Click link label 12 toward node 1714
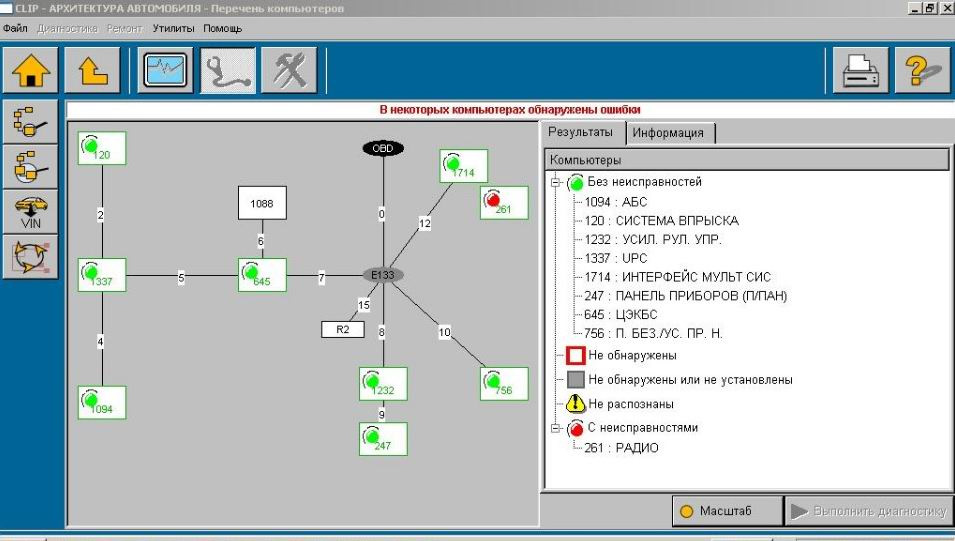 [425, 224]
